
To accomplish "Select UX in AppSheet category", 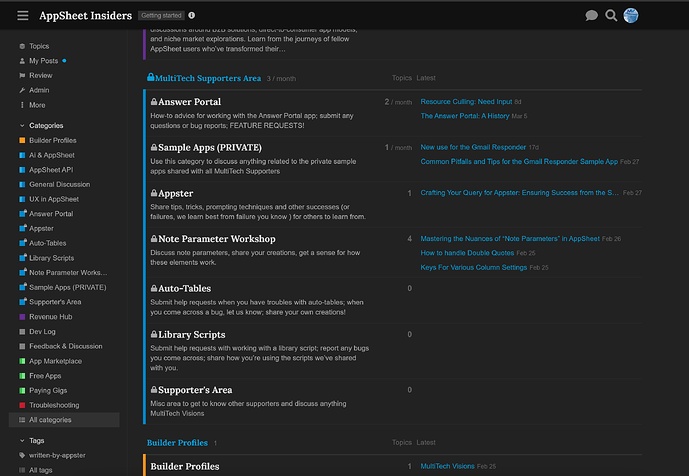I will (x=54, y=199).
